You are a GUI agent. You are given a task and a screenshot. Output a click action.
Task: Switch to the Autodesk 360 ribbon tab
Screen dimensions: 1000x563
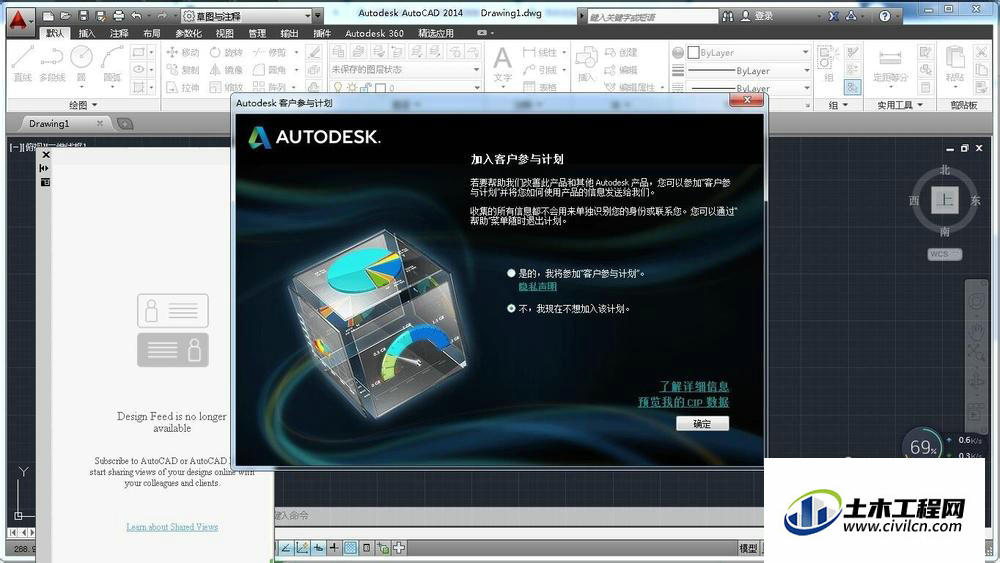click(374, 33)
